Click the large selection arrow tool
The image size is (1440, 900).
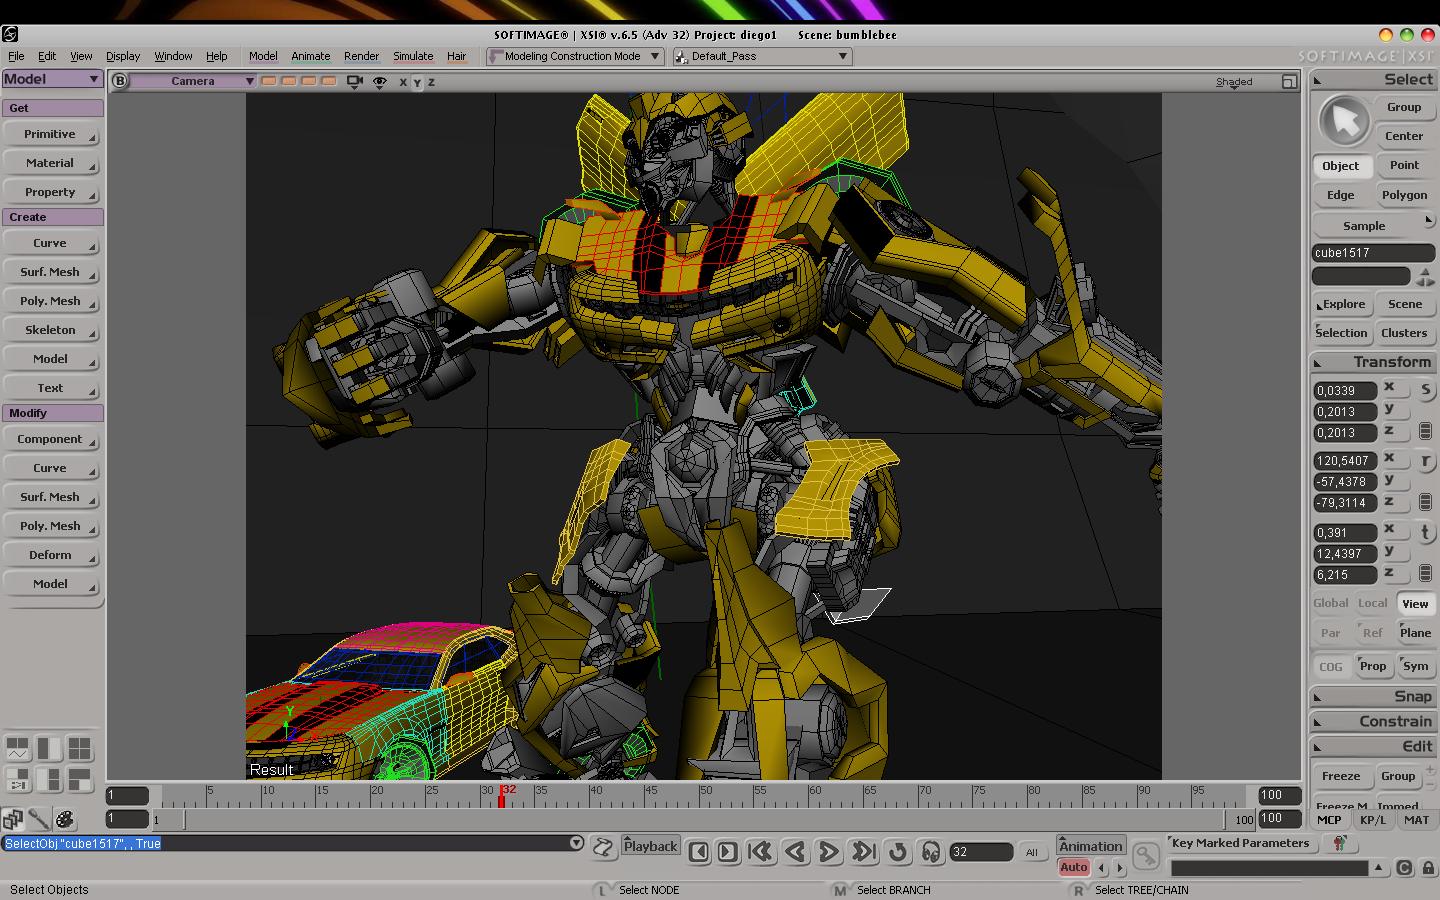point(1344,121)
